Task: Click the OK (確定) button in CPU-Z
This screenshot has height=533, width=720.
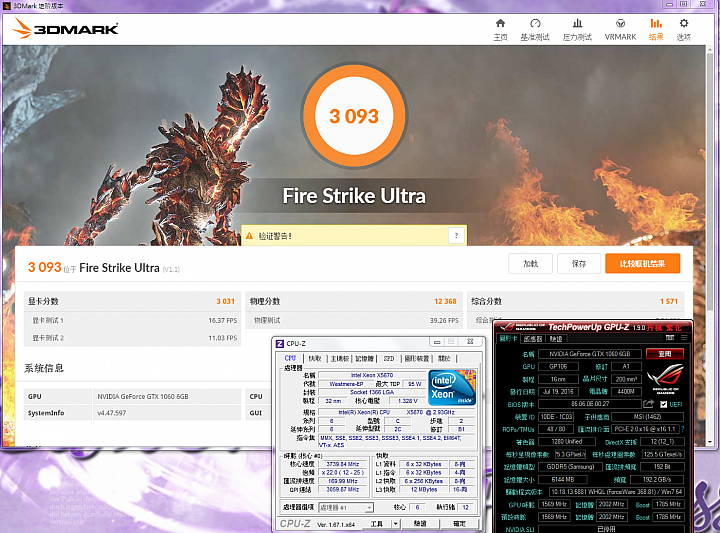Action: [459, 523]
